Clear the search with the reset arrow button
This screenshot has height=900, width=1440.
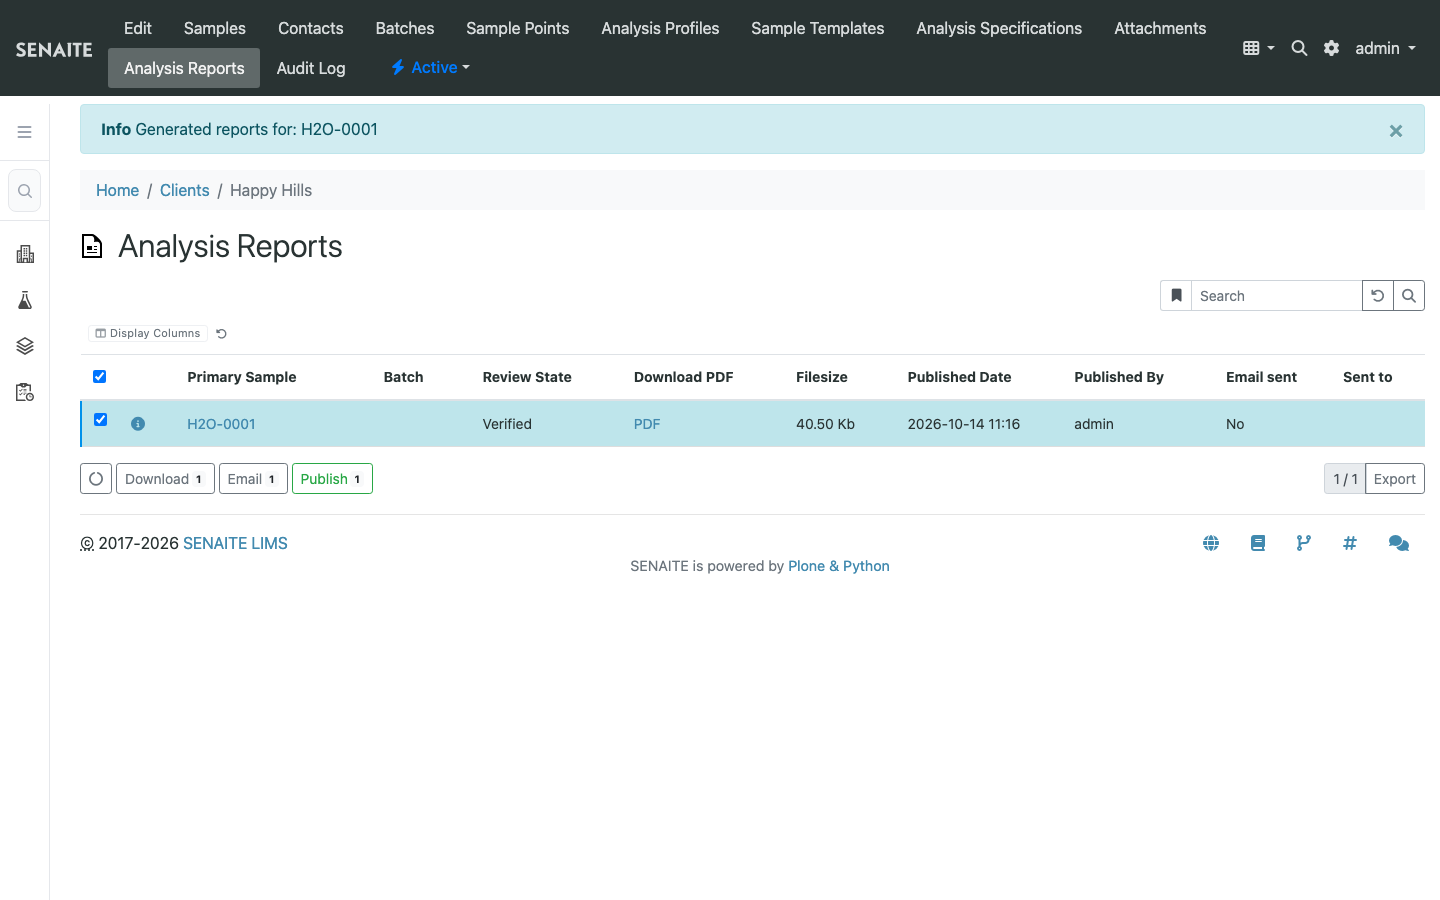click(x=1377, y=296)
